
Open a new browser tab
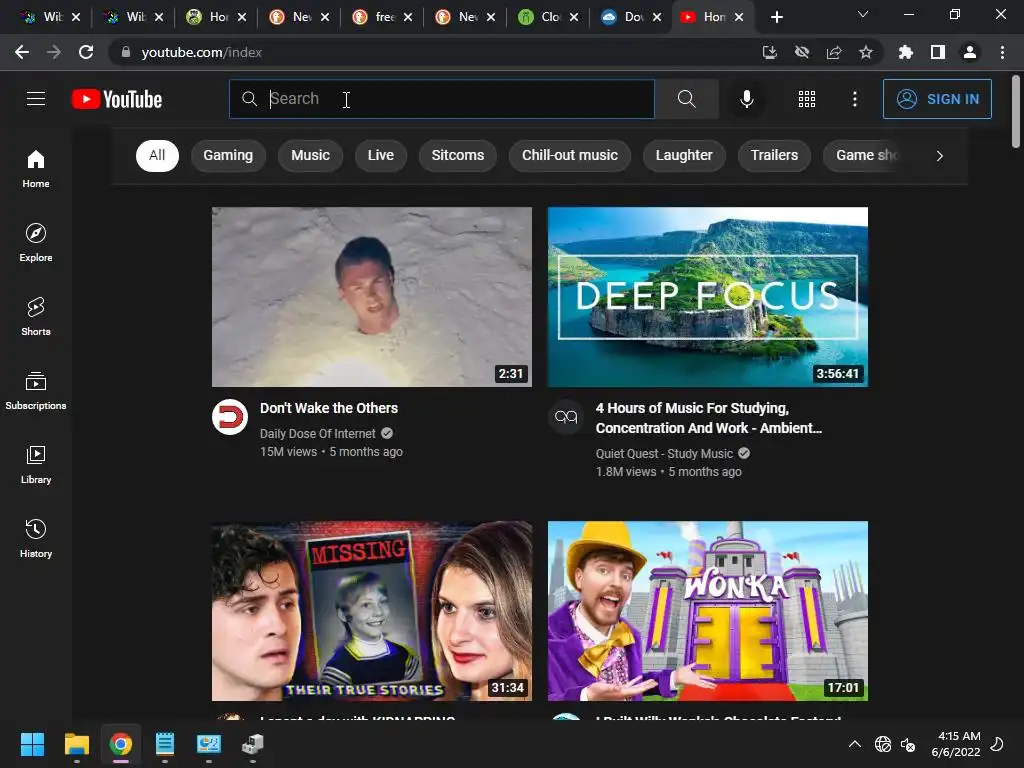click(x=776, y=17)
